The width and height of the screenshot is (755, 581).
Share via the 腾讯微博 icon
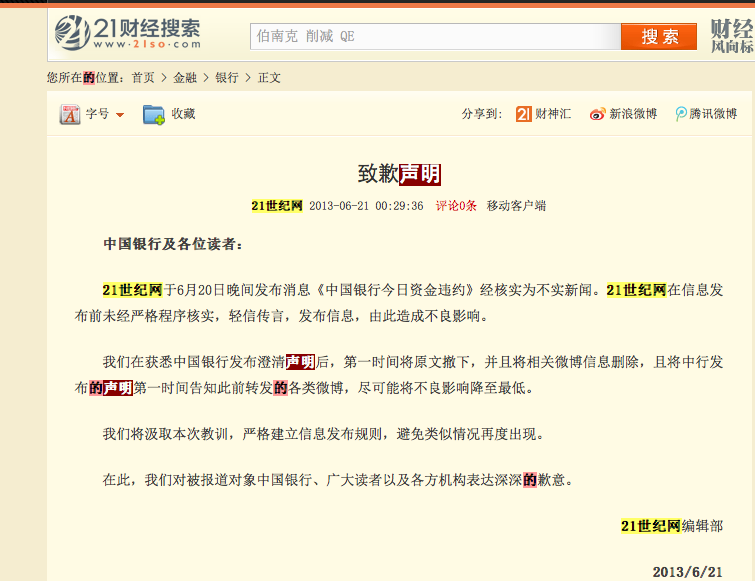(681, 114)
